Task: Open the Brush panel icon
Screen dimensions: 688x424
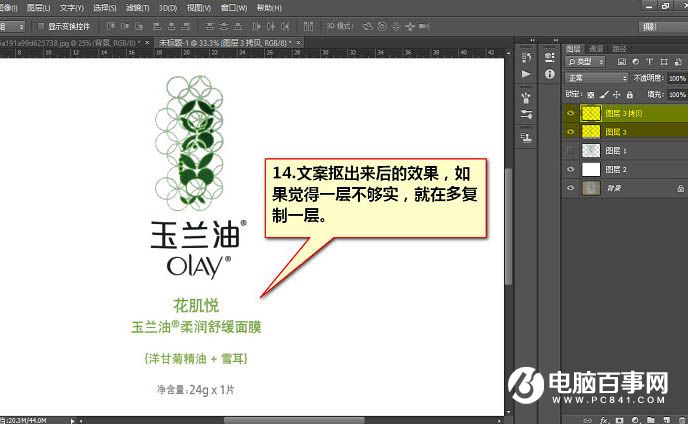Action: tap(526, 97)
